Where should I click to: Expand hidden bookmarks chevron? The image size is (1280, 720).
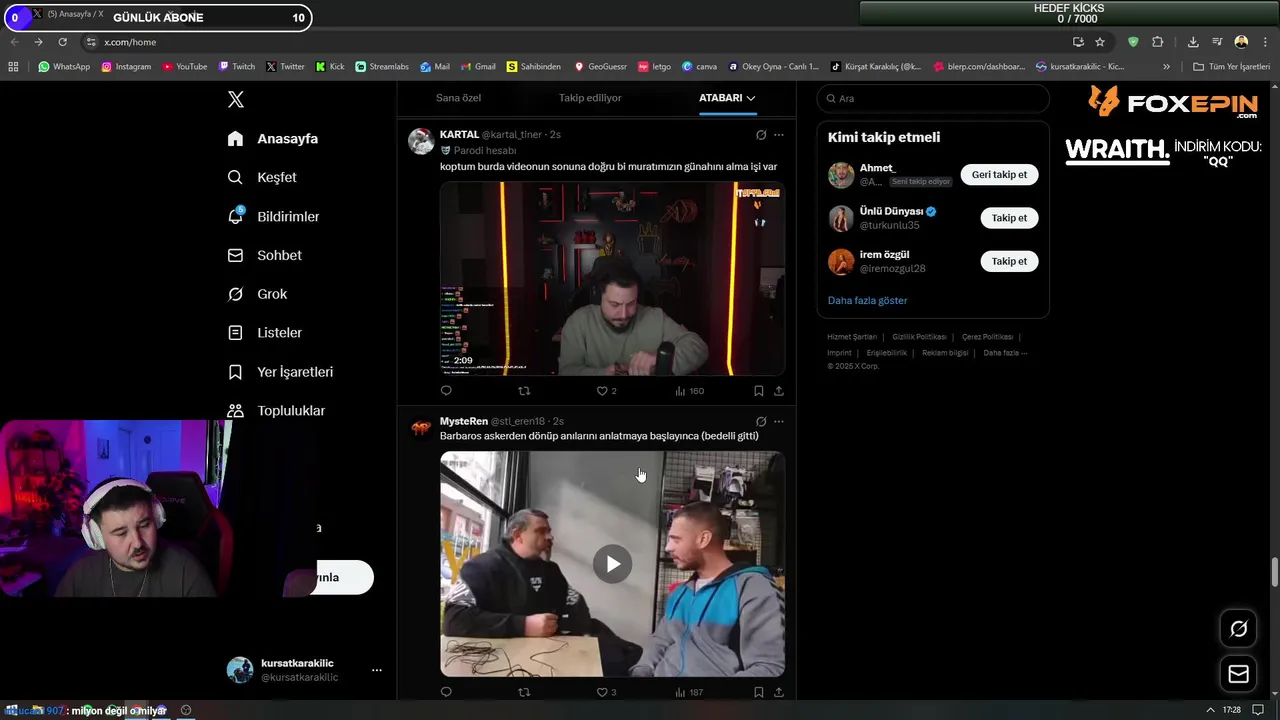click(1166, 67)
